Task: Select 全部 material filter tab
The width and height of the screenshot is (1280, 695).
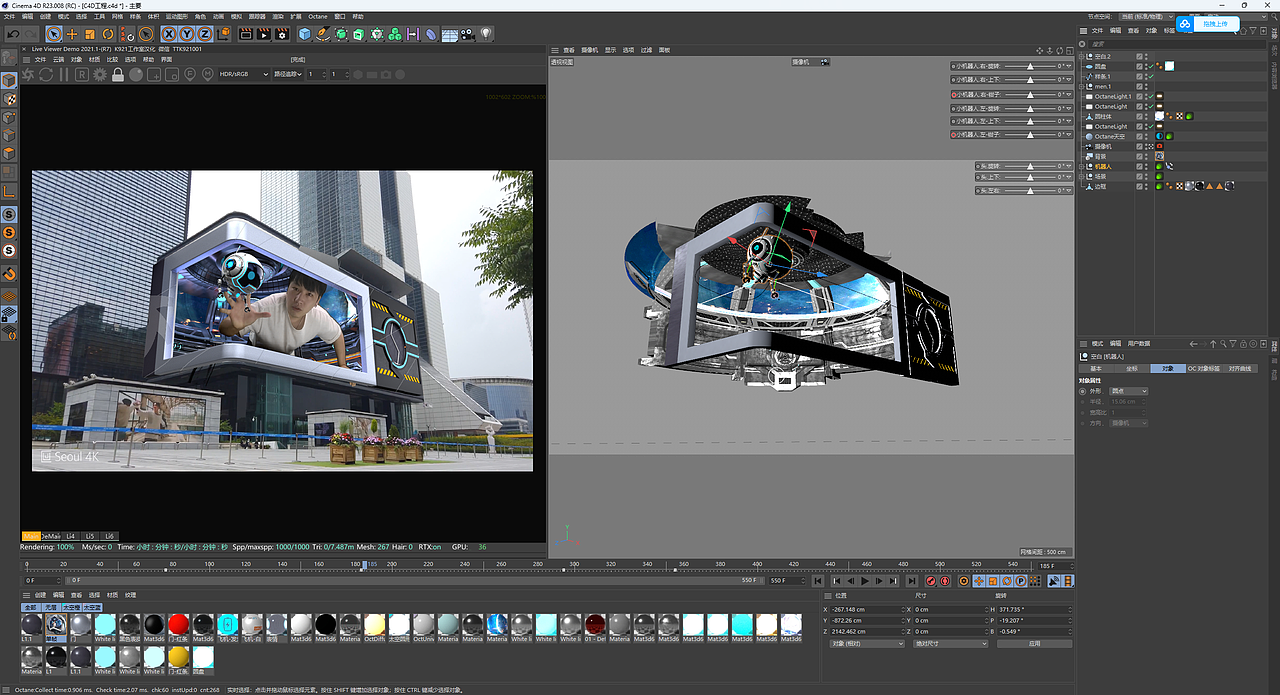Action: pos(30,607)
